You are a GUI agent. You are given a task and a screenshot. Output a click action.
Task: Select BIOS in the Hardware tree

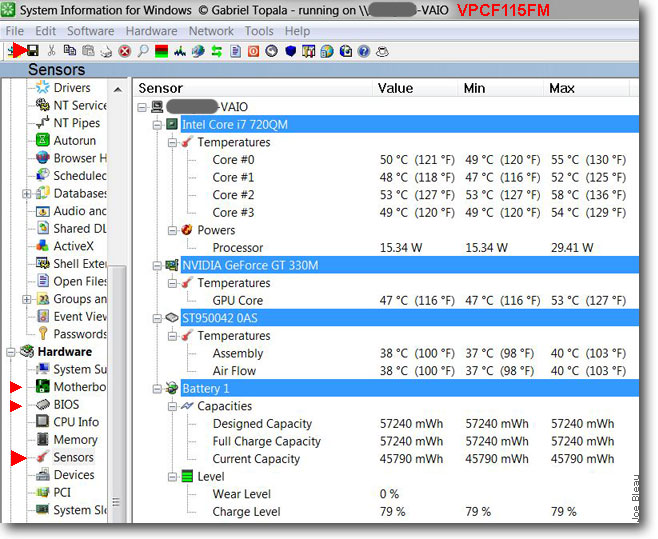[x=66, y=404]
